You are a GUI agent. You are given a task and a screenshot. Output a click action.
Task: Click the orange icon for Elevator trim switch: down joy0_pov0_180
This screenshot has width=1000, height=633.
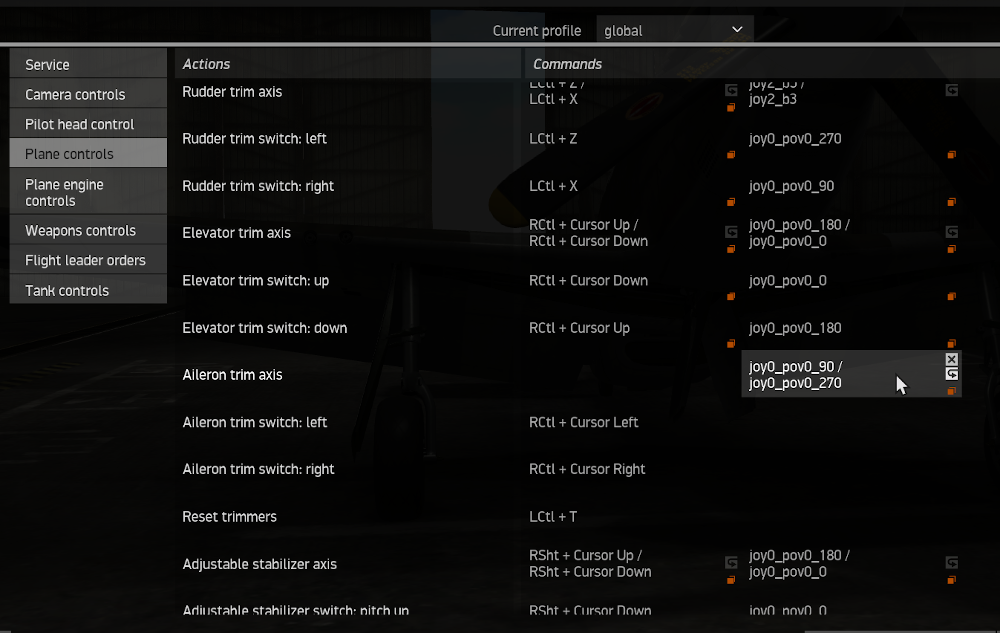point(952,344)
